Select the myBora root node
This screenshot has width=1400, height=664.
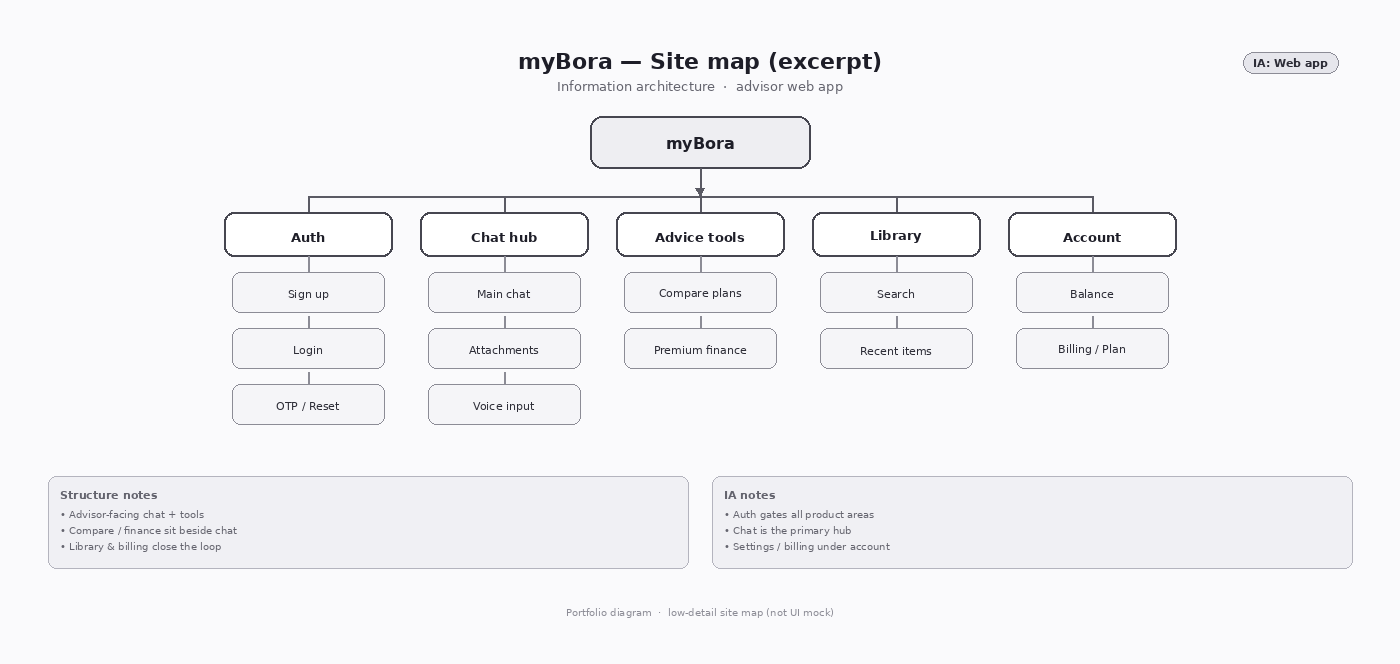tap(700, 143)
